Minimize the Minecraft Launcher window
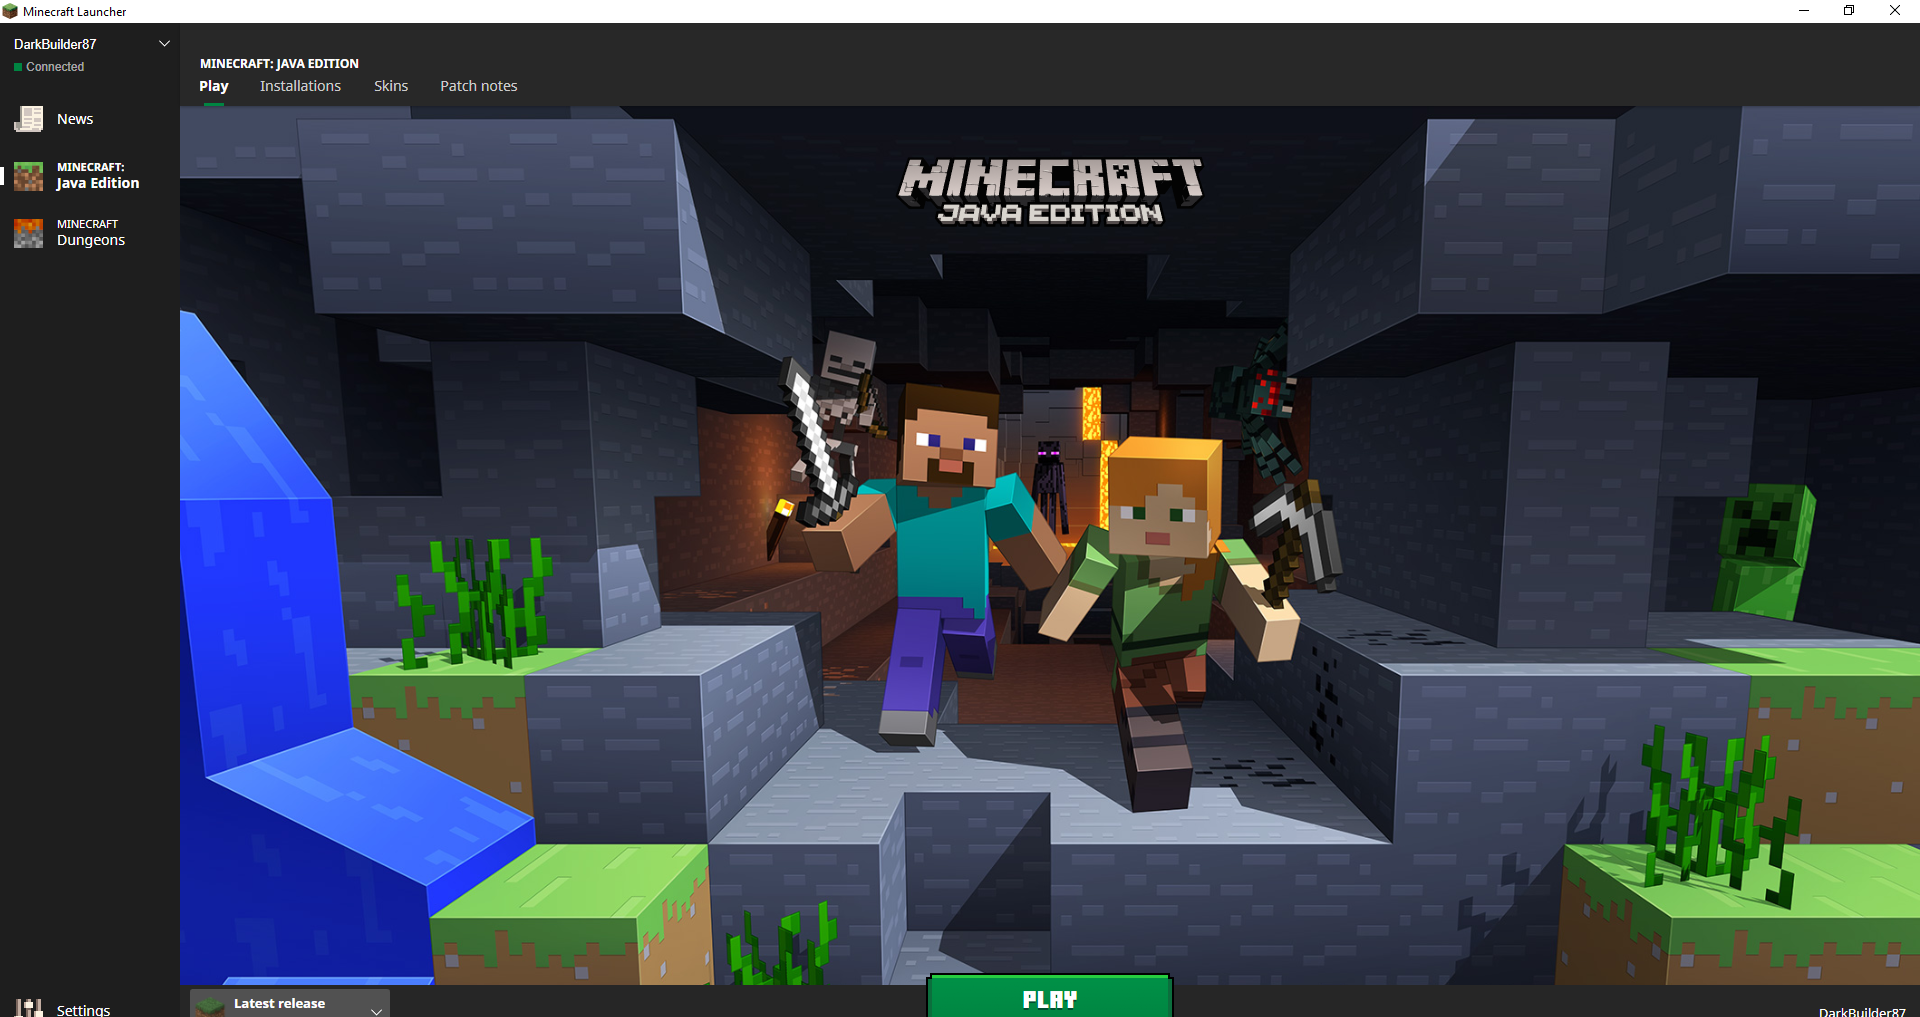Viewport: 1920px width, 1017px height. (1804, 11)
